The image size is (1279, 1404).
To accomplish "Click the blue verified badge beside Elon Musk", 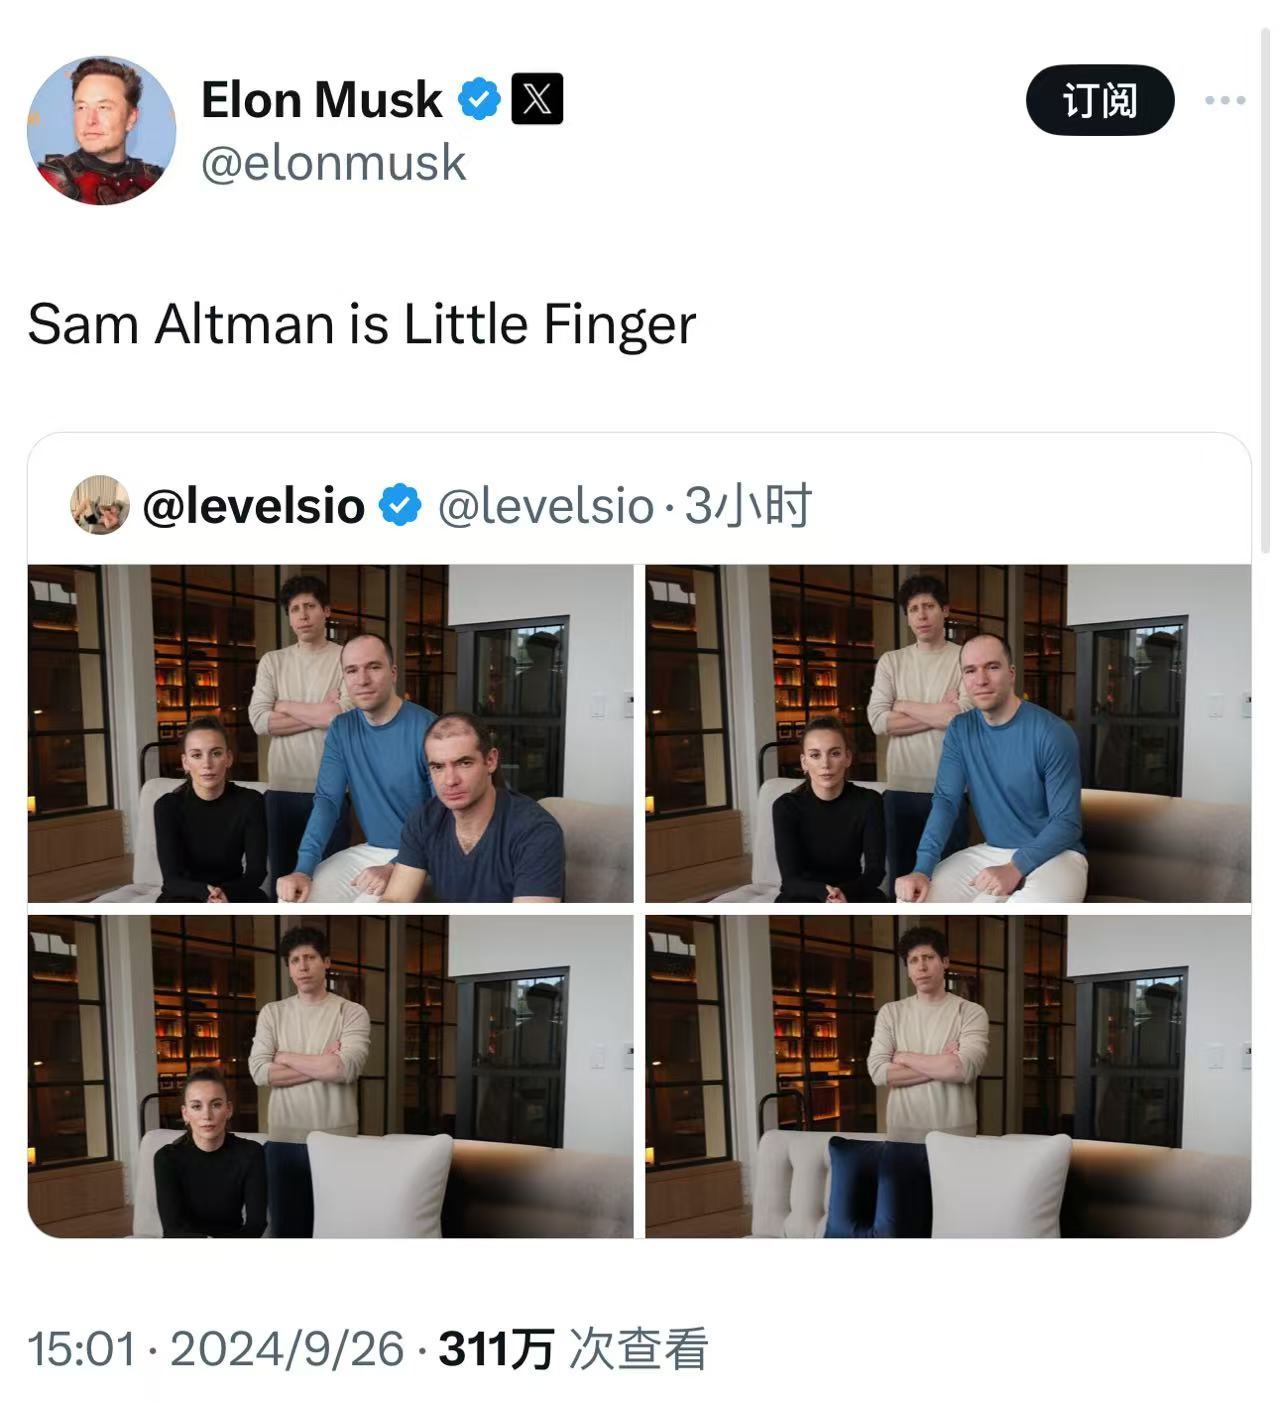I will pyautogui.click(x=479, y=99).
